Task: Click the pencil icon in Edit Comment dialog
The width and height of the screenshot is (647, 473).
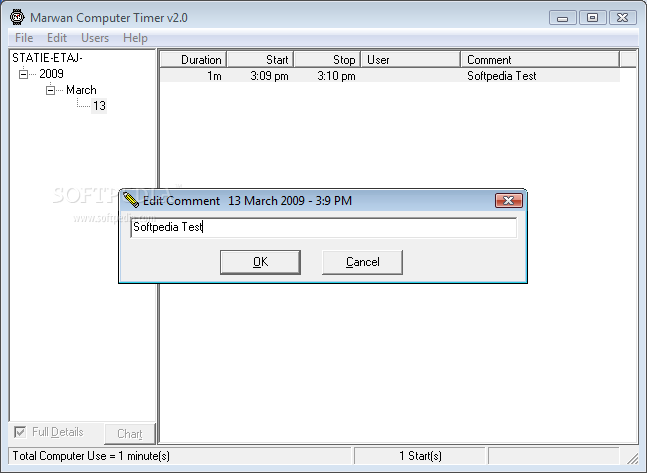Action: point(131,200)
